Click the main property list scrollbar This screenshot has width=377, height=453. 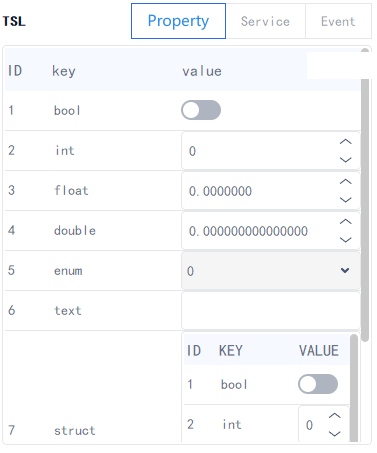[x=365, y=195]
